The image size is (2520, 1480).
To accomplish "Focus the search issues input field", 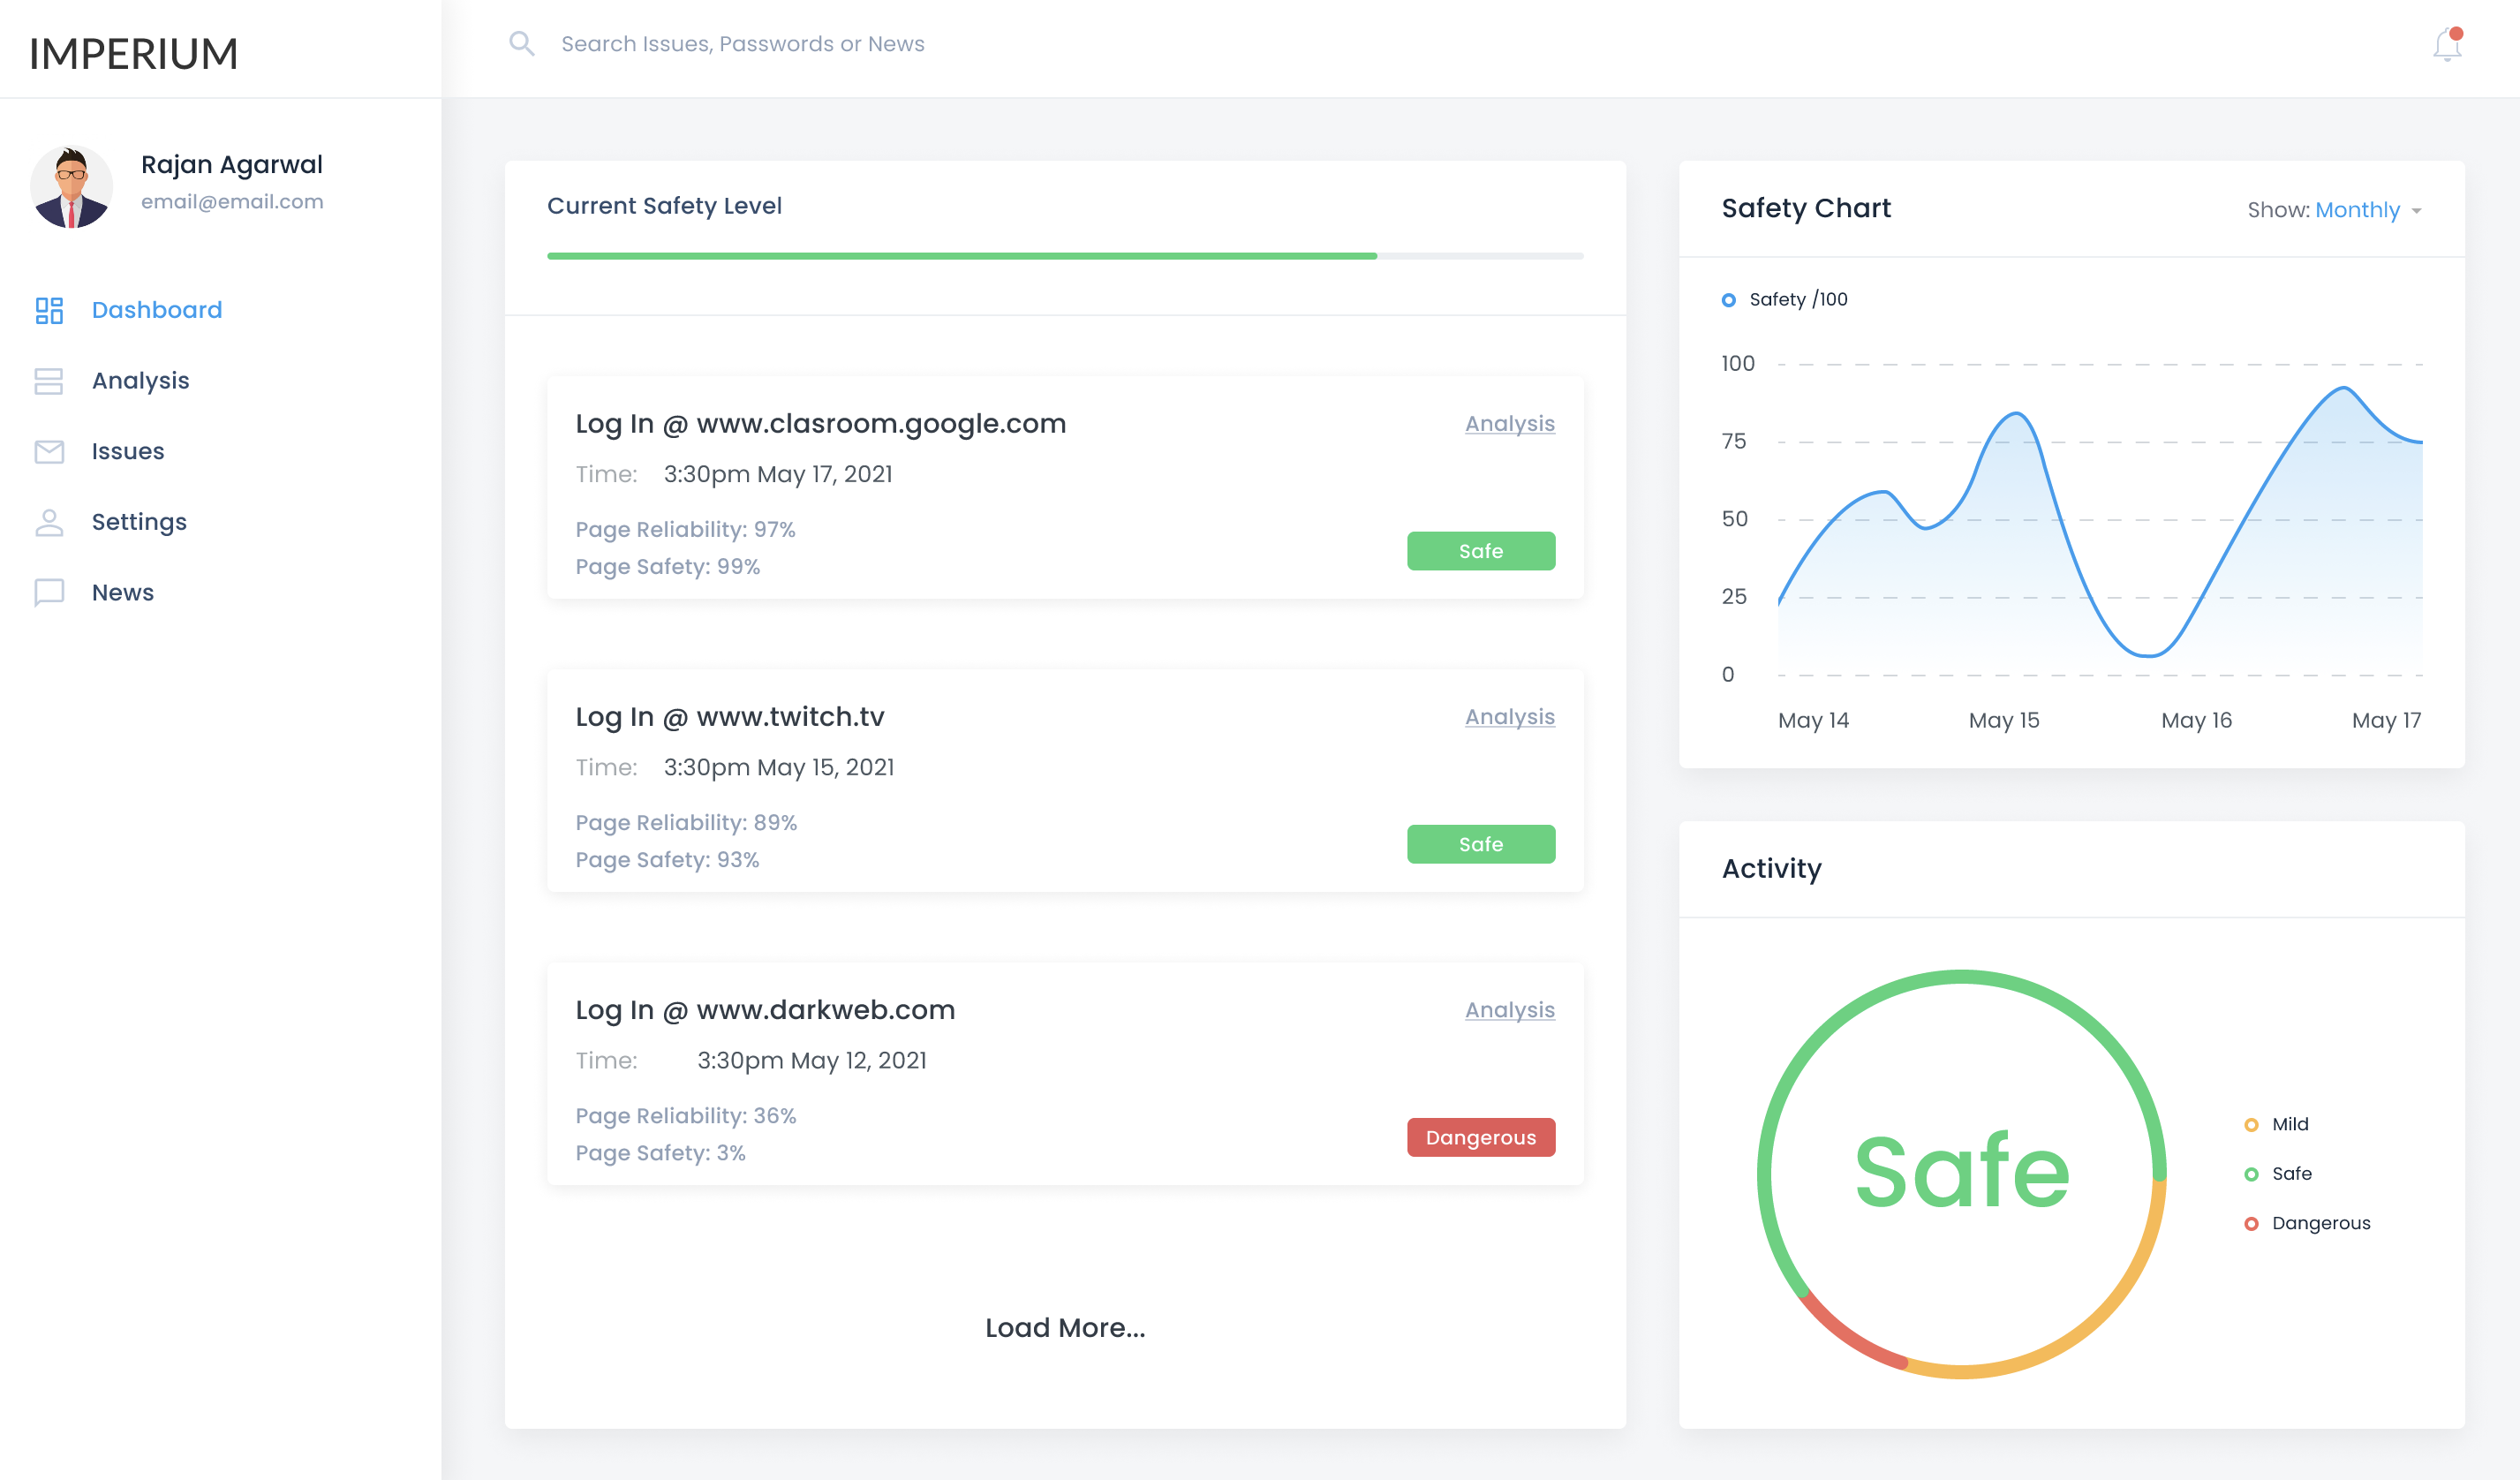I will pyautogui.click(x=742, y=44).
